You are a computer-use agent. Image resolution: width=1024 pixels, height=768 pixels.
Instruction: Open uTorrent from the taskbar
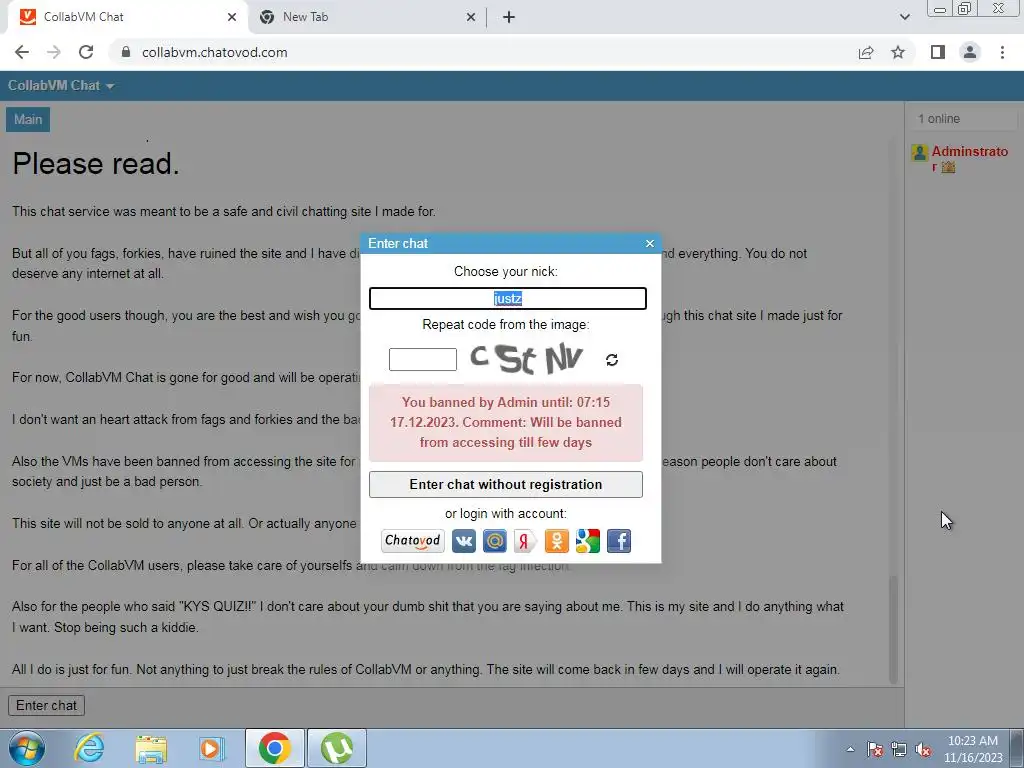pyautogui.click(x=336, y=748)
